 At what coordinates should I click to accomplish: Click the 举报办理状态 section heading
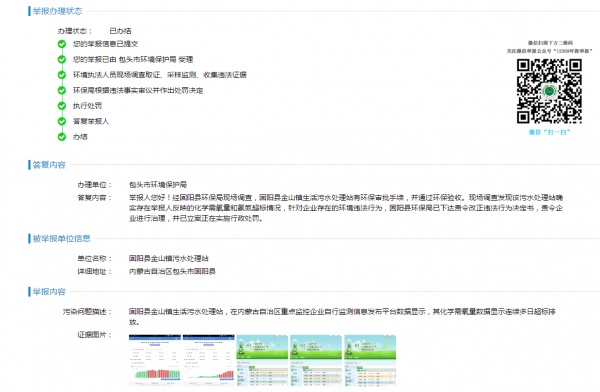[57, 11]
